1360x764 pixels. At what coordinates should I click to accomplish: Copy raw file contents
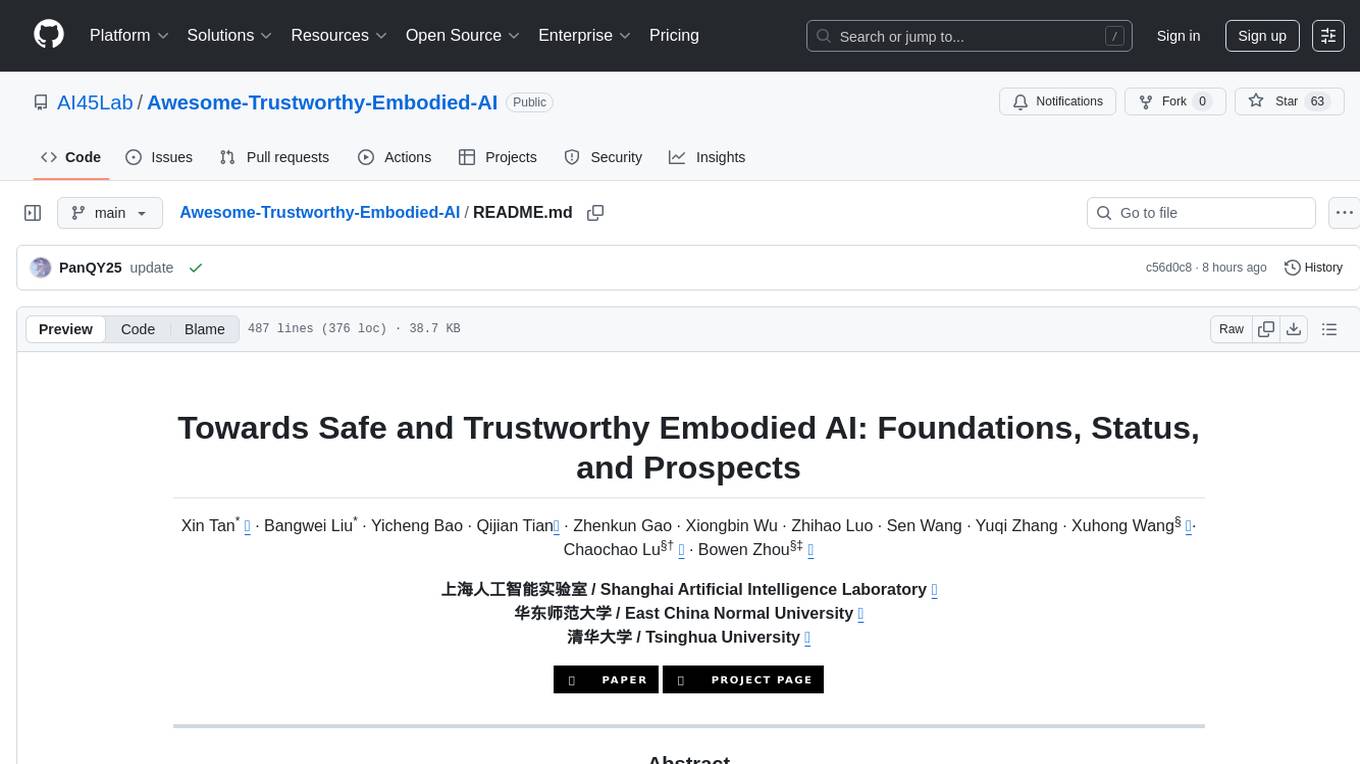1266,329
